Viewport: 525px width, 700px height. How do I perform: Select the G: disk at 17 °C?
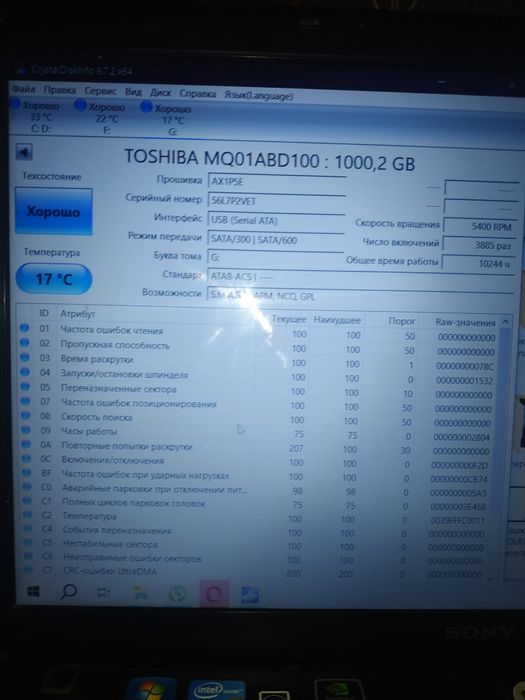tap(167, 120)
